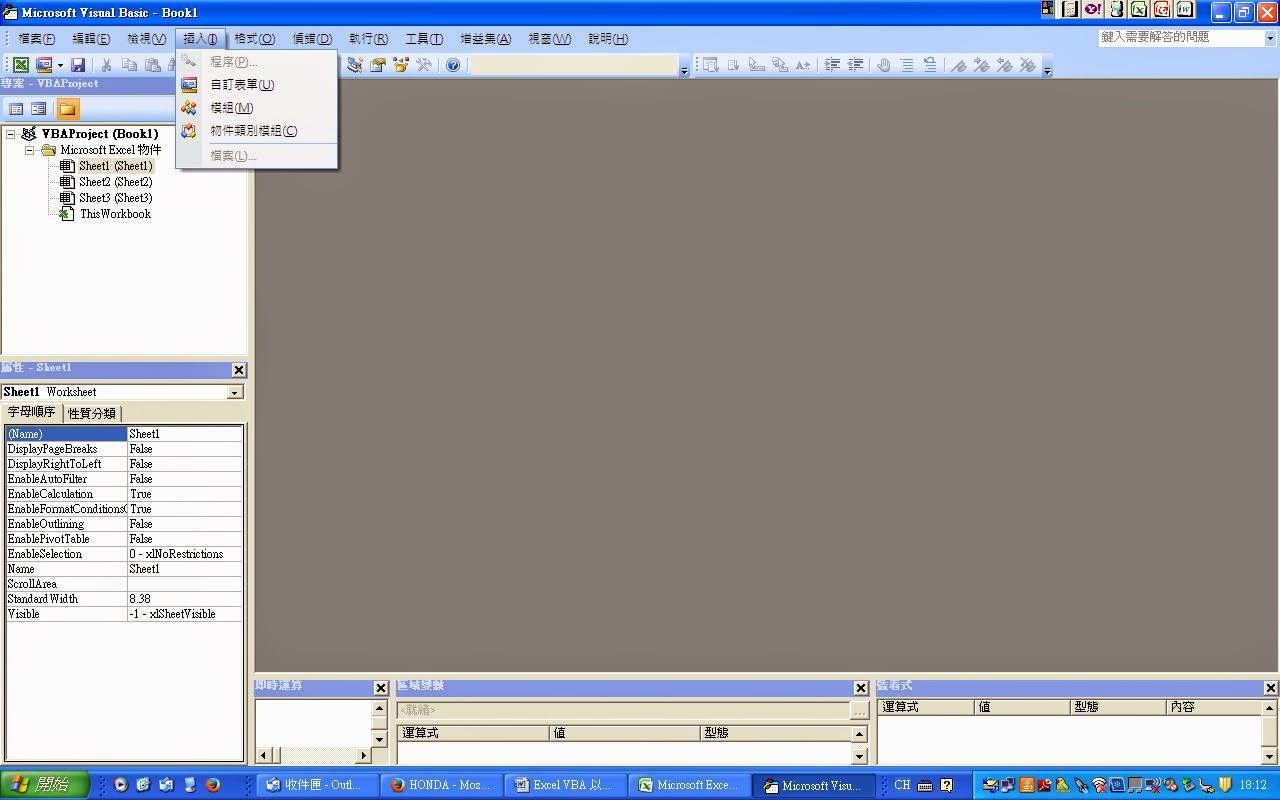
Task: Open the 編輯(E) menu
Action: [91, 39]
